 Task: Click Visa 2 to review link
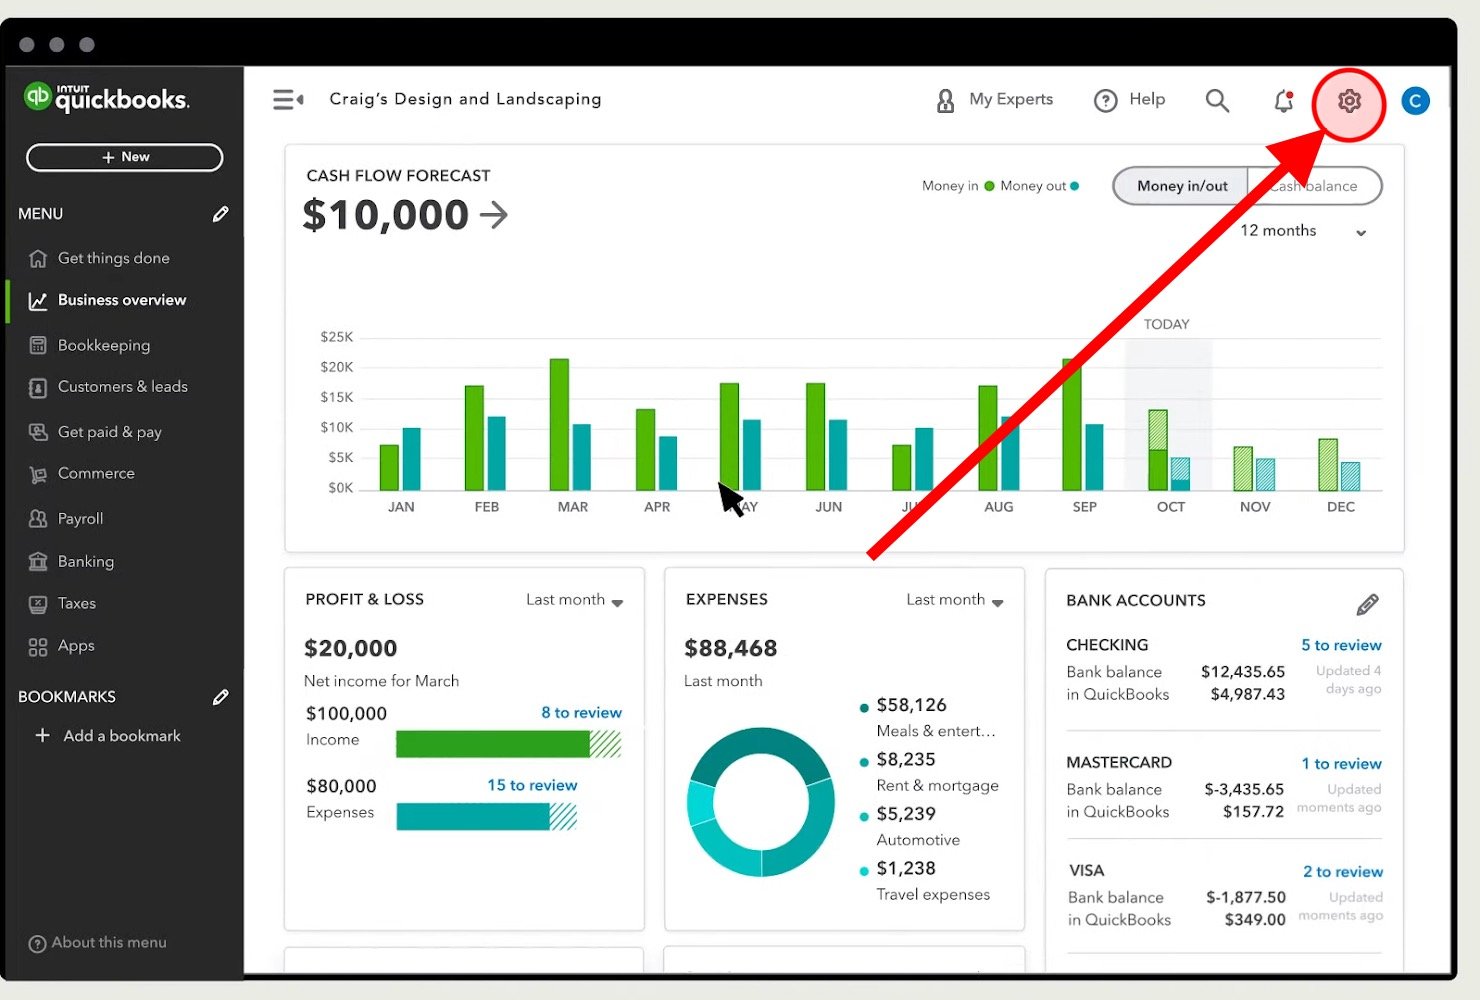click(x=1342, y=872)
